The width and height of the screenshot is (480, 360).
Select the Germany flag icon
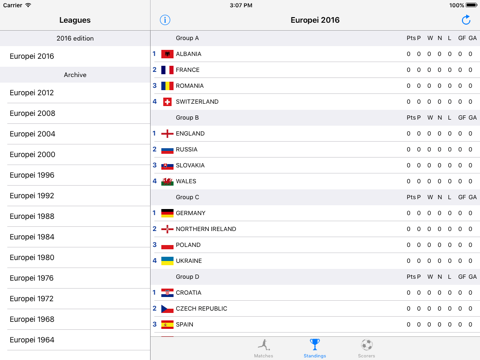[167, 213]
